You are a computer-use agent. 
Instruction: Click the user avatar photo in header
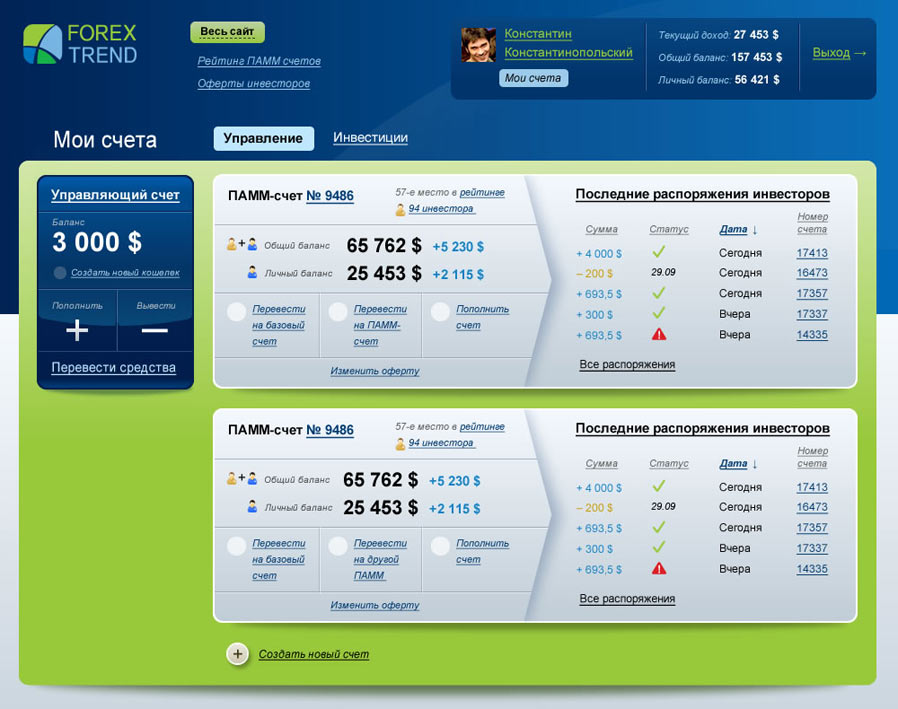(x=479, y=45)
